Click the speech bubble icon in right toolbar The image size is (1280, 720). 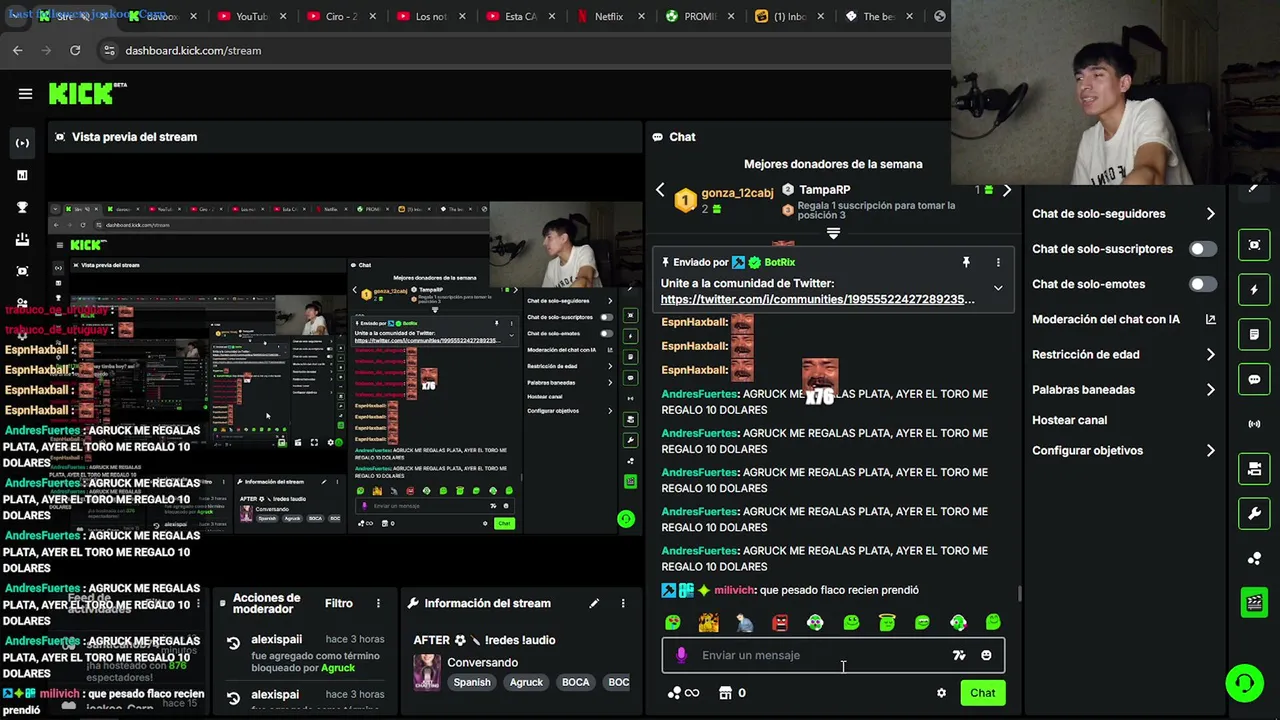pyautogui.click(x=1254, y=380)
